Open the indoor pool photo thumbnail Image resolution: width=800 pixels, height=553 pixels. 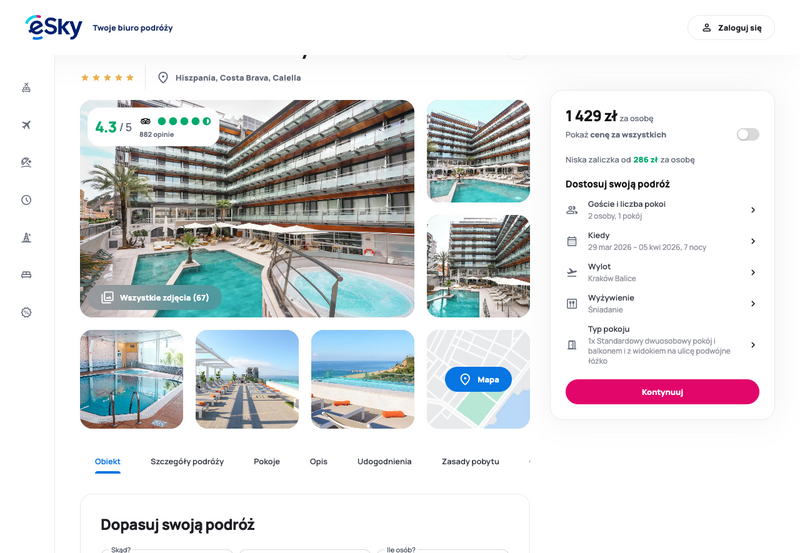point(132,379)
